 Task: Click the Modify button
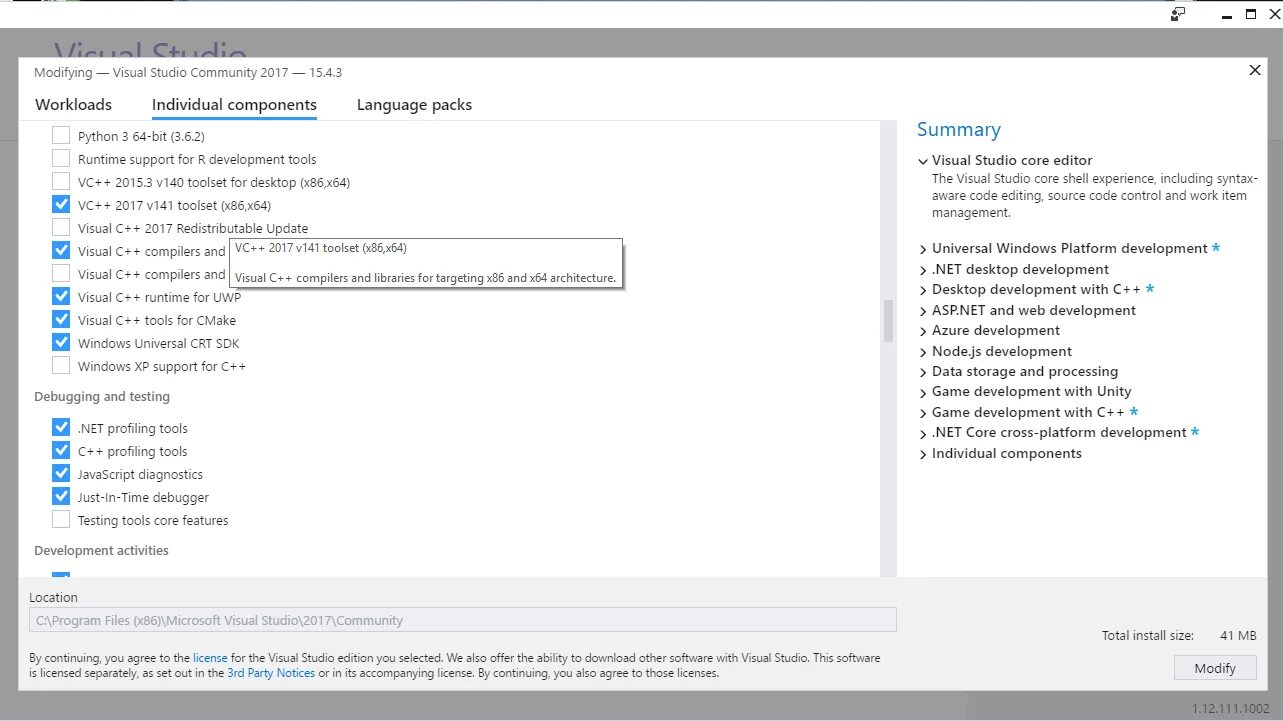coord(1215,668)
